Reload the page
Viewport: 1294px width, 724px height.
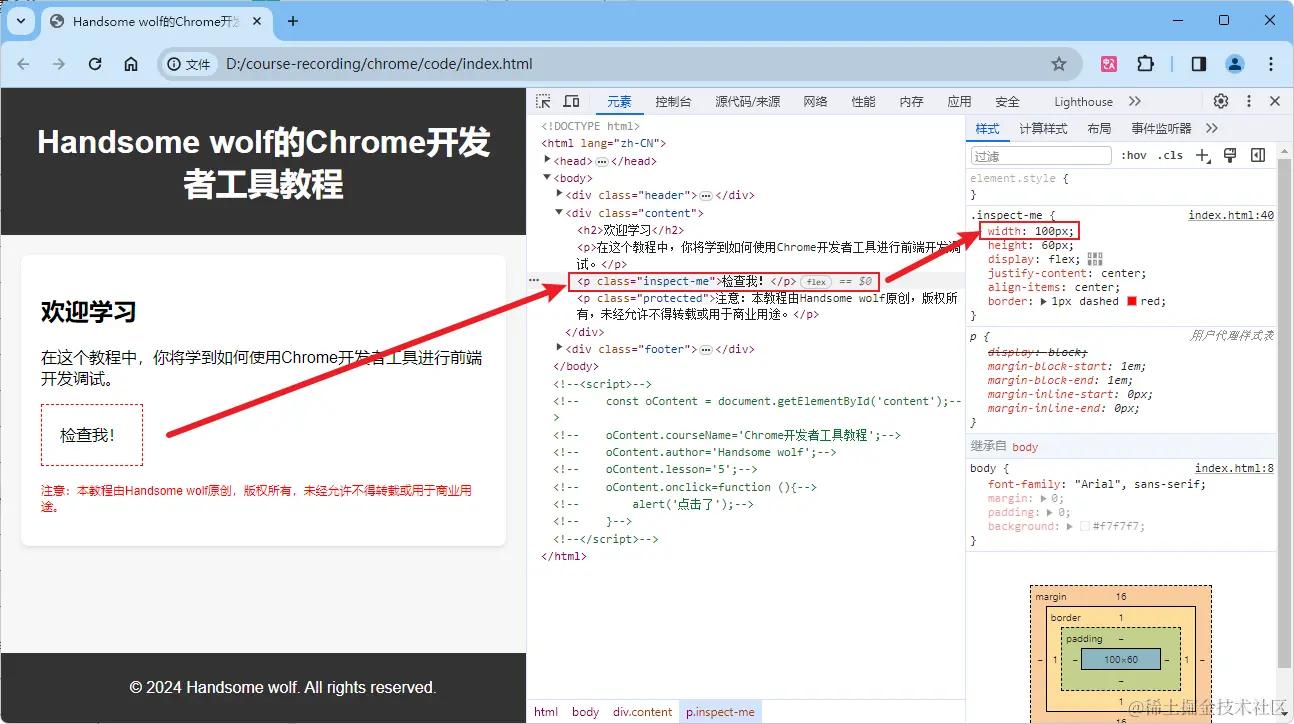pyautogui.click(x=95, y=64)
